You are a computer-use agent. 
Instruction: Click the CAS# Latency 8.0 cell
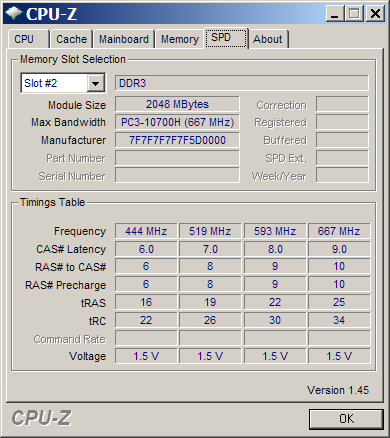(275, 249)
